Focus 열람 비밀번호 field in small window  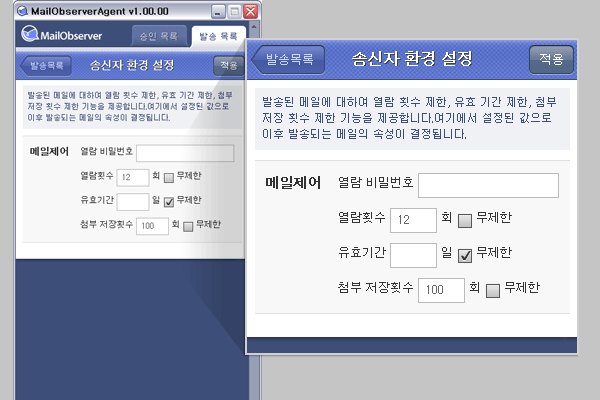coord(185,153)
